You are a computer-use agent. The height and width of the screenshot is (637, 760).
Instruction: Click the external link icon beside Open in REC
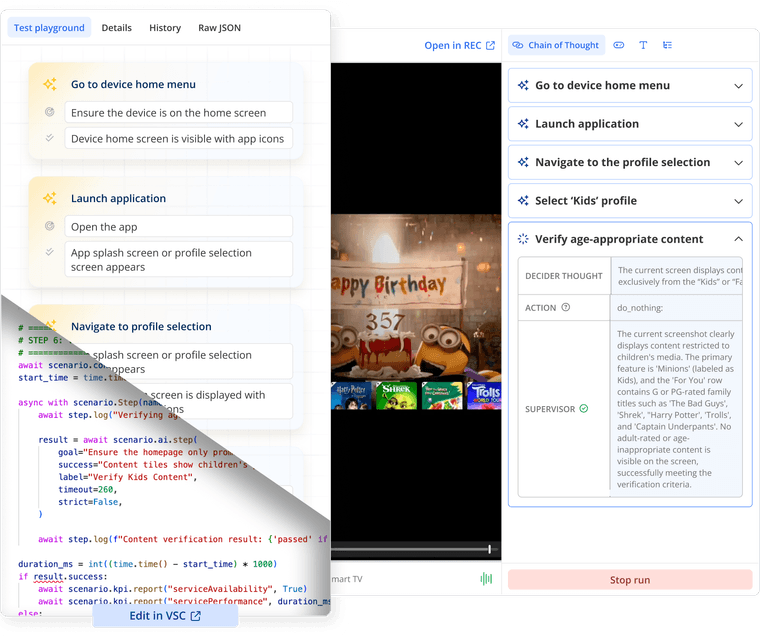(x=491, y=46)
